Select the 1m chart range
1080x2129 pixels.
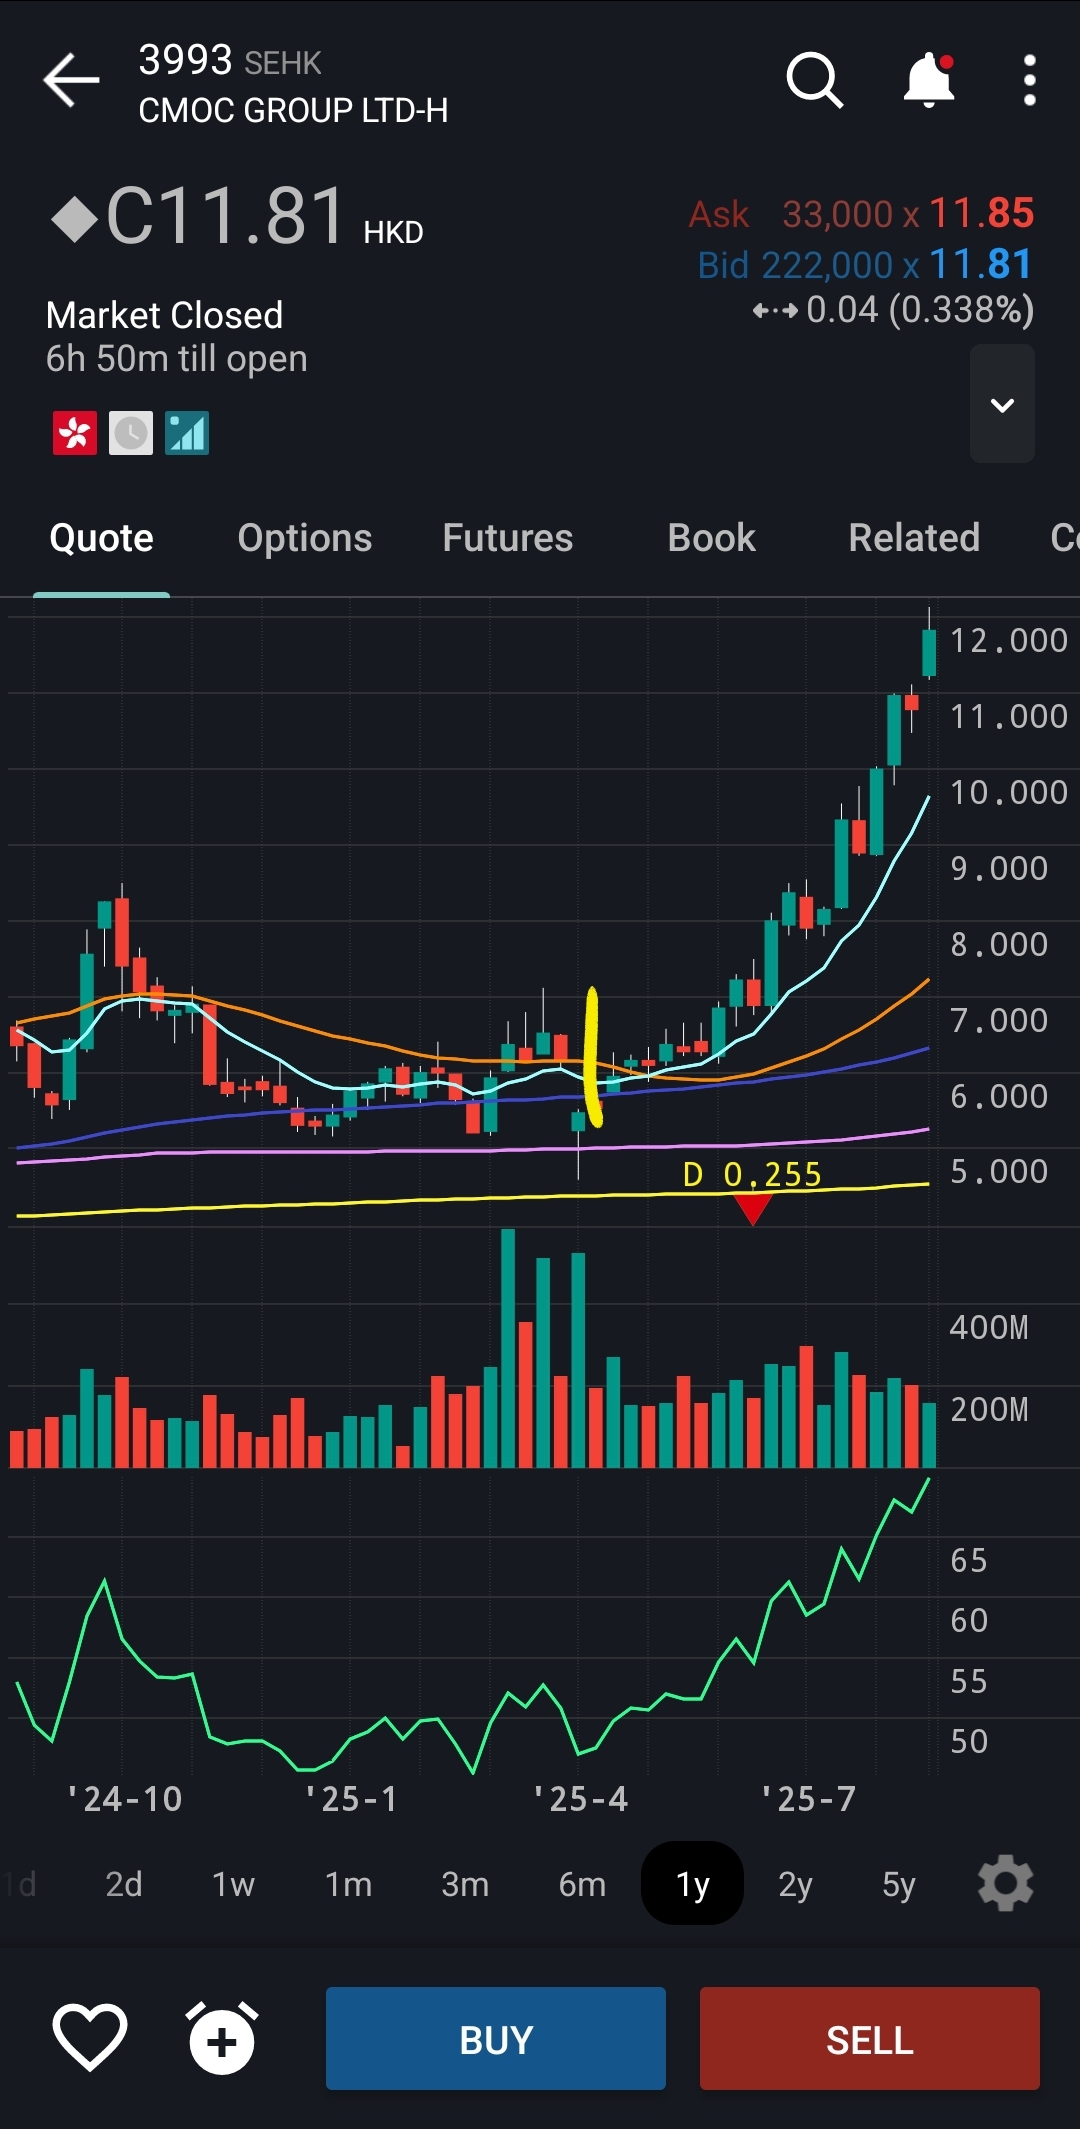point(349,1884)
